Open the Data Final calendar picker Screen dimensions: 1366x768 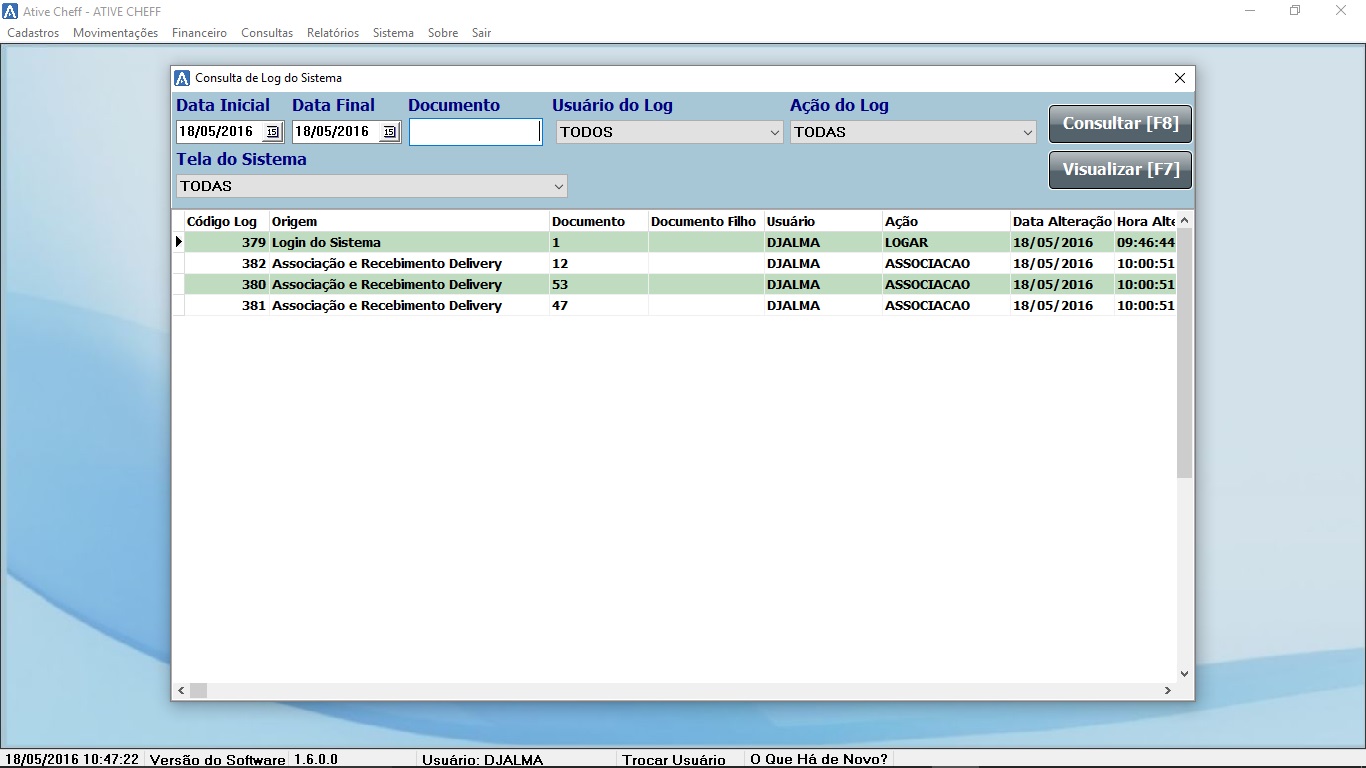pos(389,132)
